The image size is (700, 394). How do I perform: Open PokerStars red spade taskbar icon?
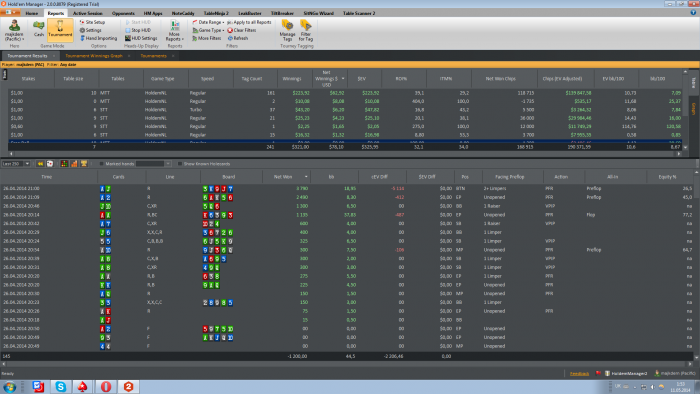click(x=83, y=386)
